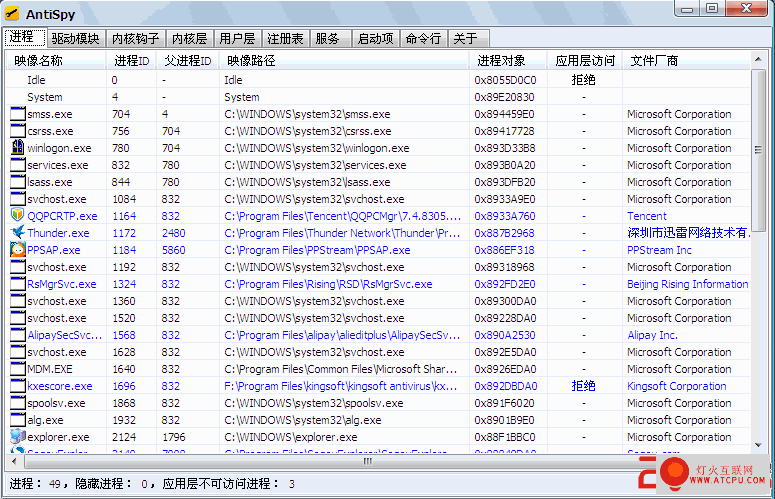Click the PPSAP.exe process icon
This screenshot has width=775, height=499.
click(18, 250)
